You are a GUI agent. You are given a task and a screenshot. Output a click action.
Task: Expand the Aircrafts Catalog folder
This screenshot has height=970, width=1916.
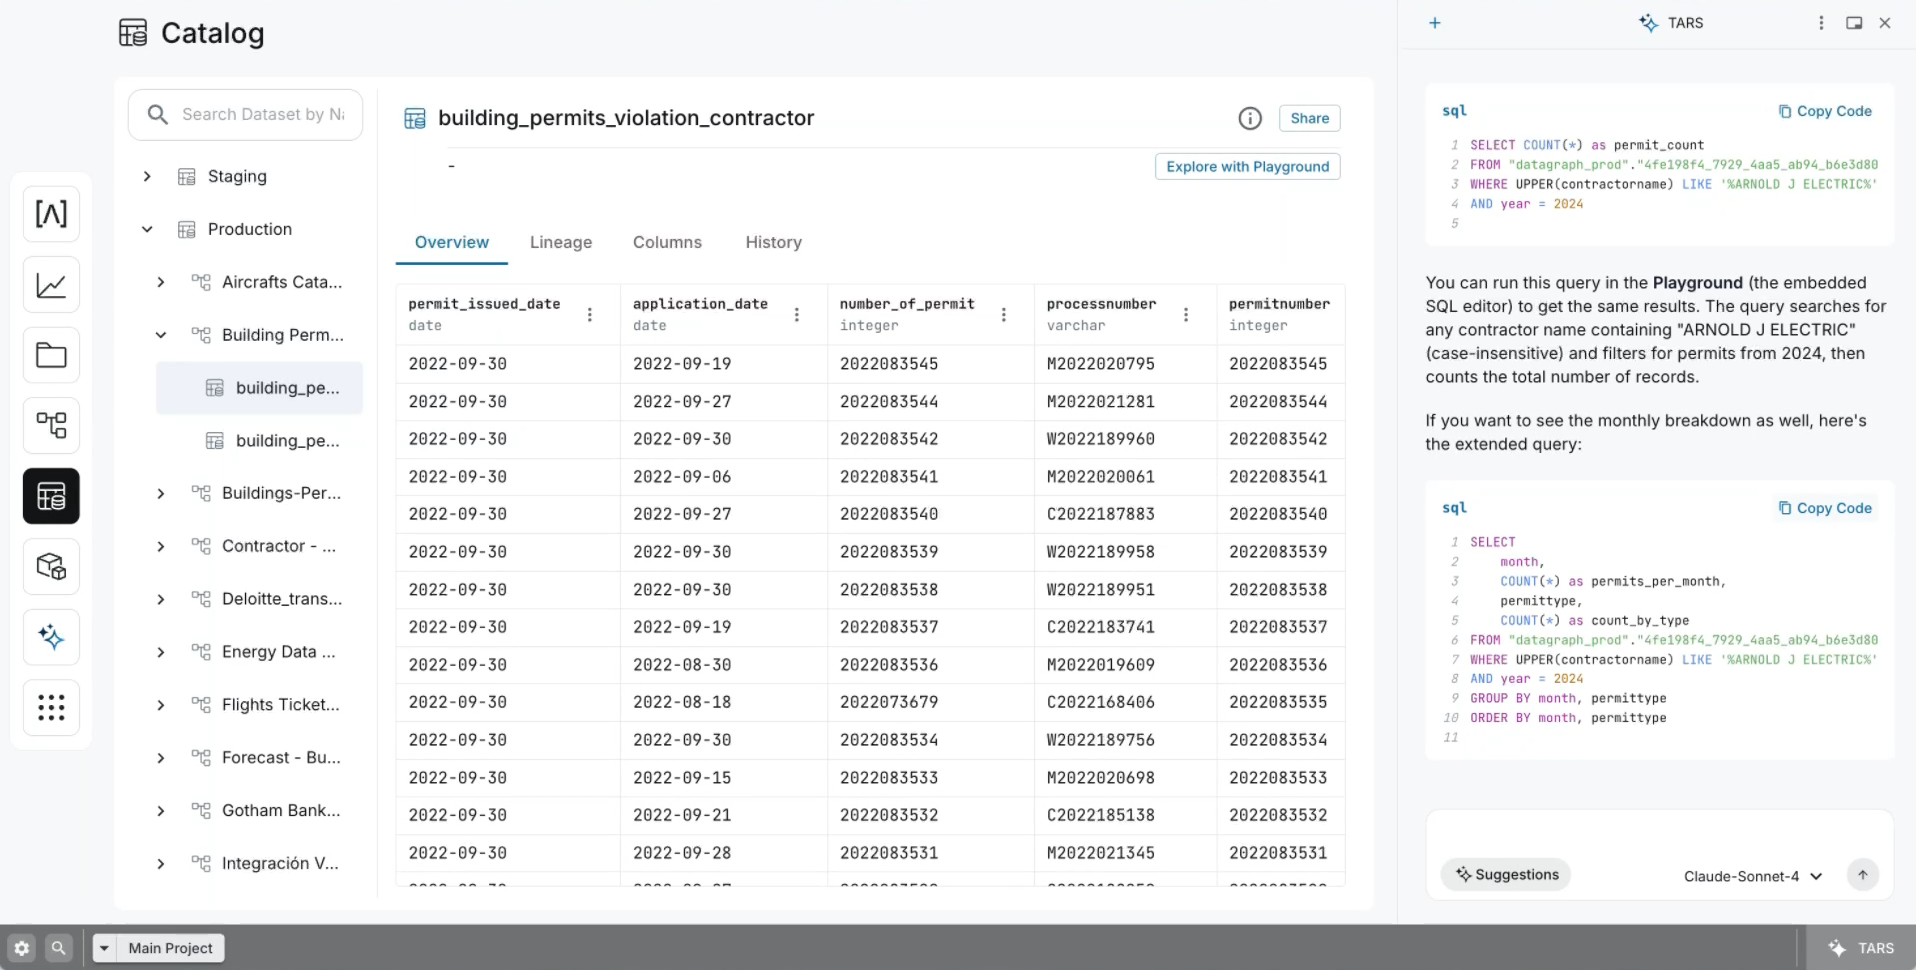161,282
